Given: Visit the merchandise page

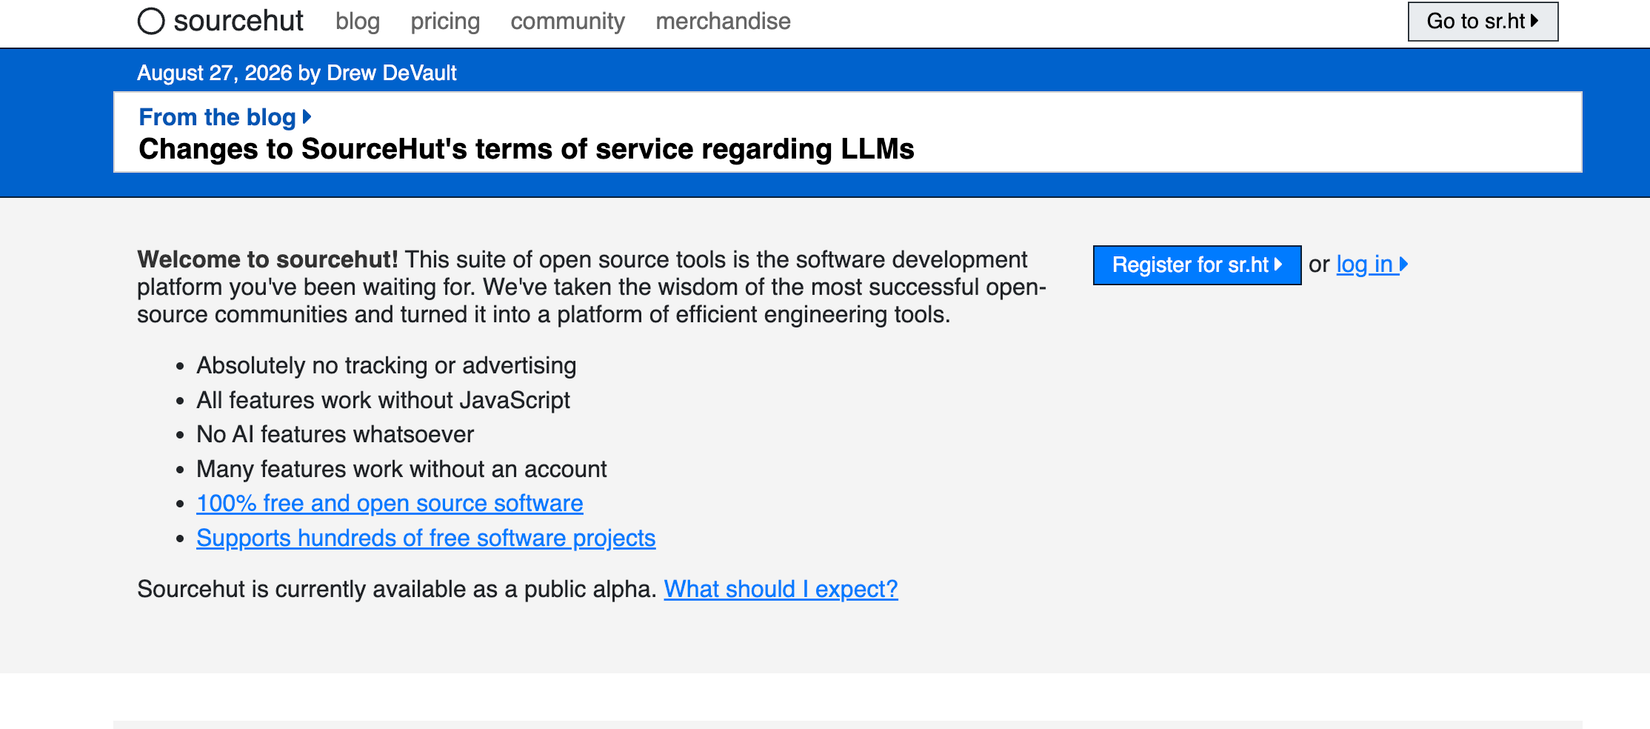Looking at the screenshot, I should click(x=723, y=21).
